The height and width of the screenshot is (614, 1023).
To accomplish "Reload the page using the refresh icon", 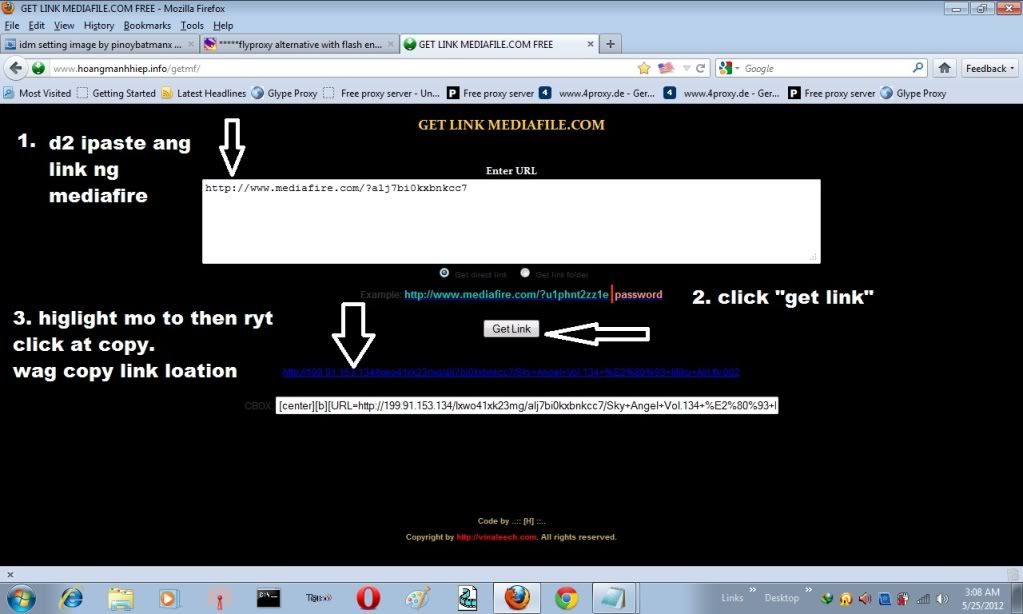I will (x=701, y=68).
